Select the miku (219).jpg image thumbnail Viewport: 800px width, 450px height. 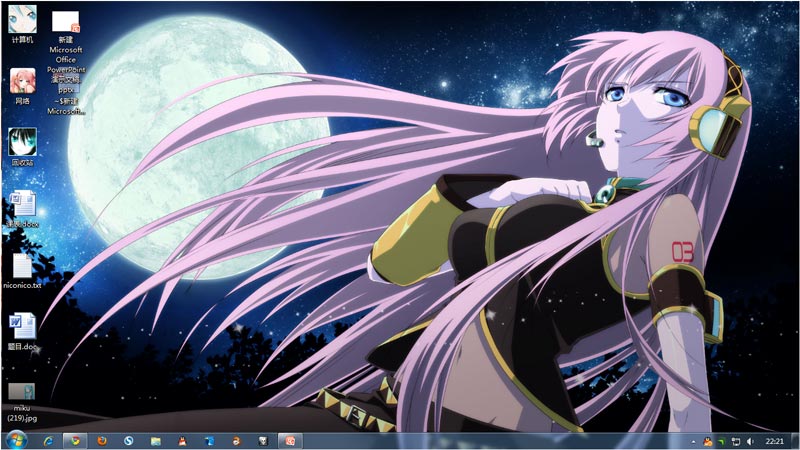22,403
